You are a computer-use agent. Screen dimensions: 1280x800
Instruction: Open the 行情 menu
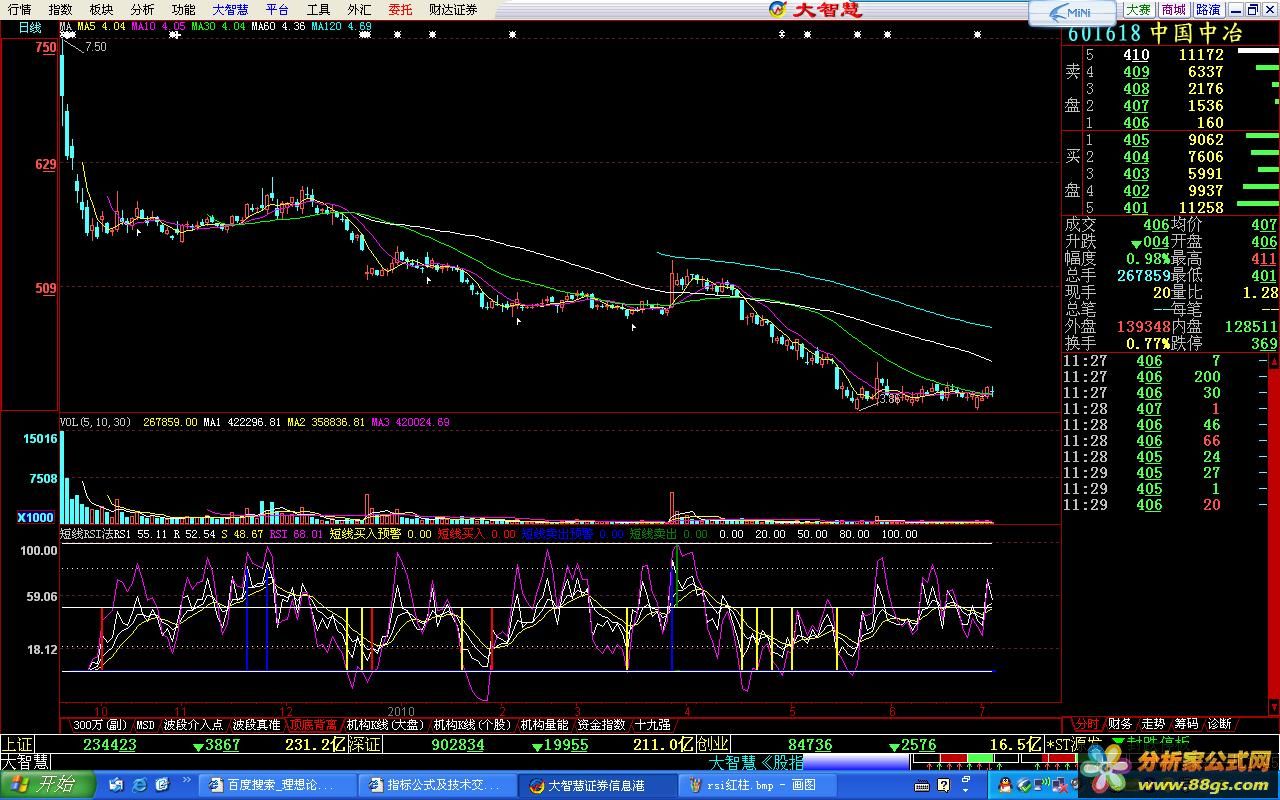(19, 9)
